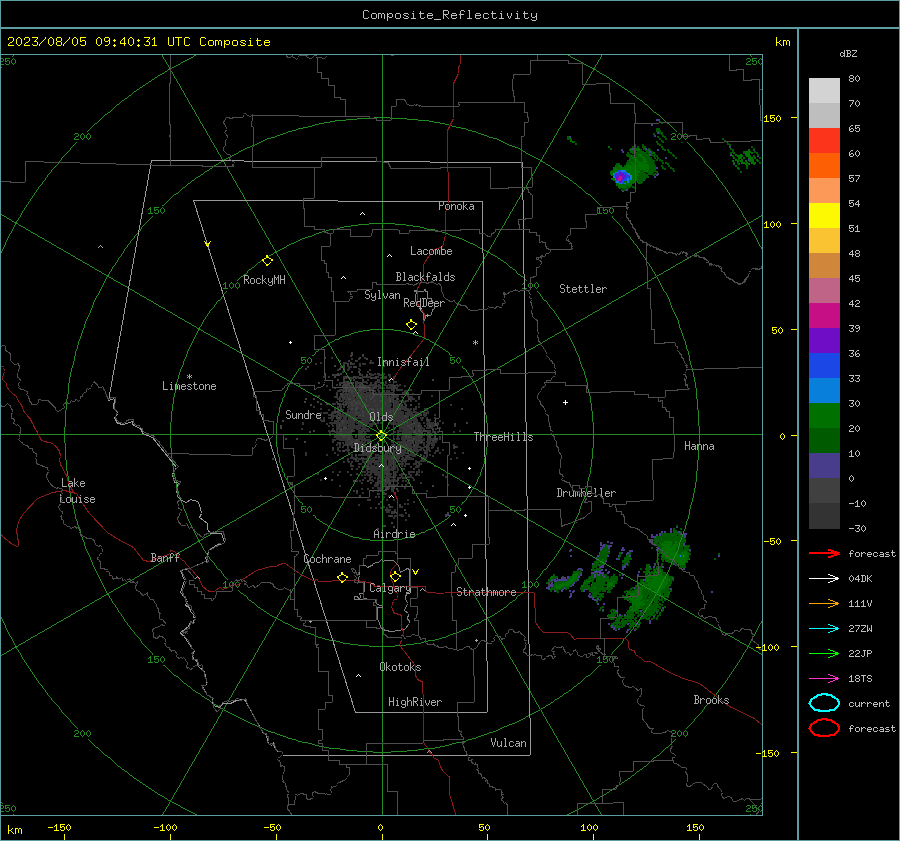
Task: Click the white plus marker west of Hanna
Action: click(565, 402)
